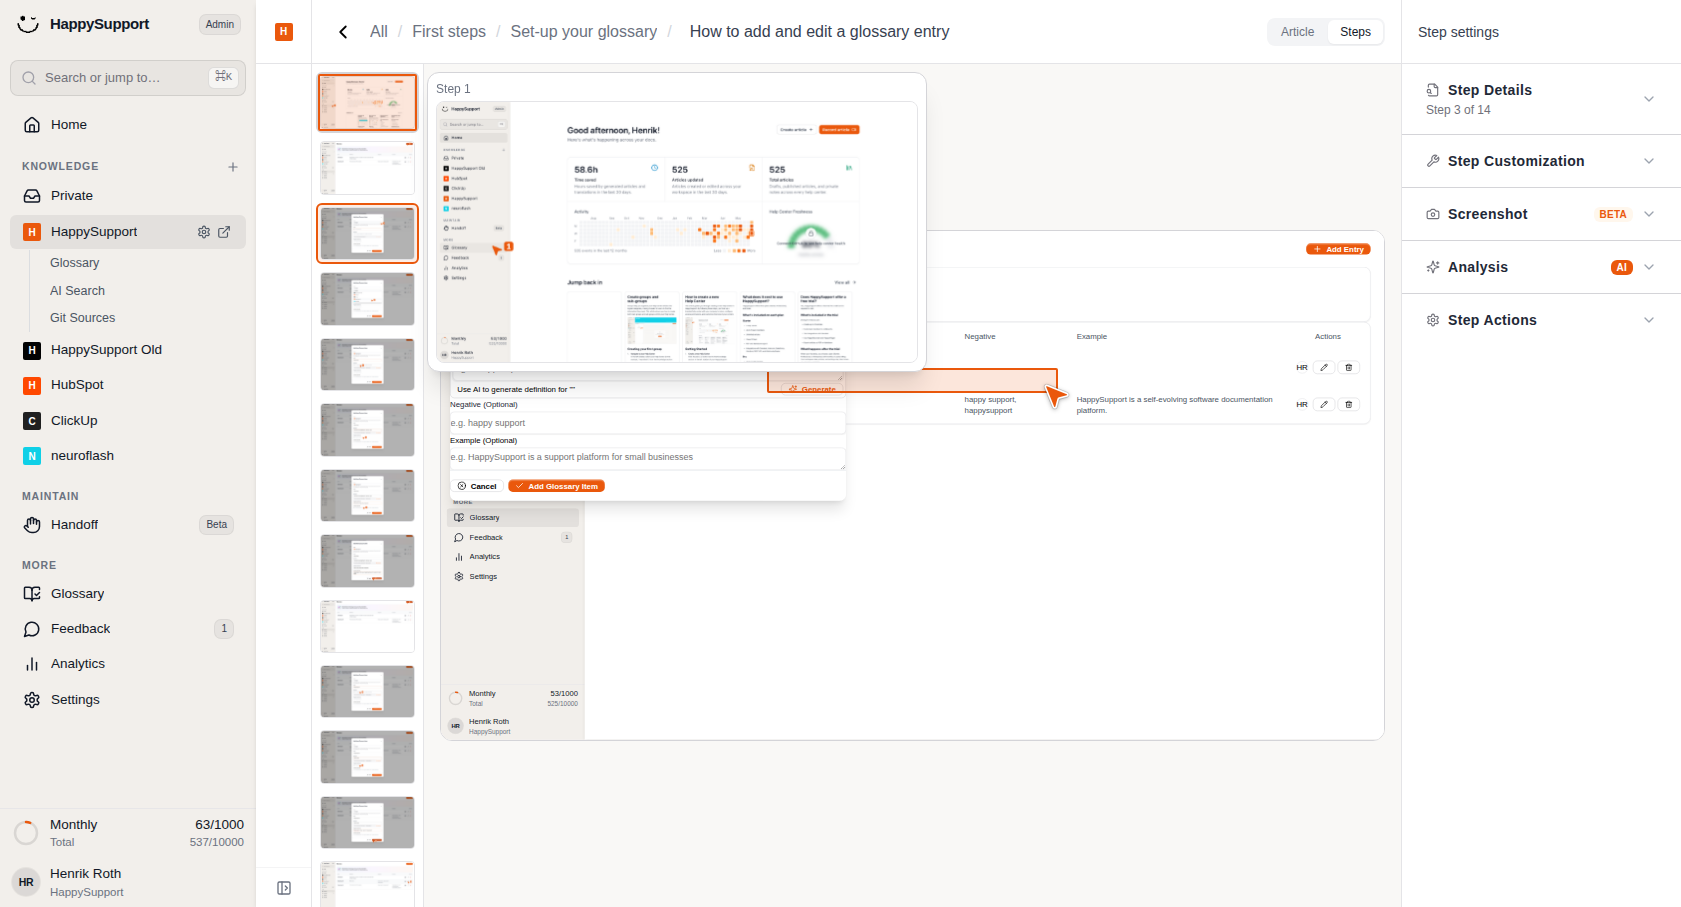Open Analytics via the bar chart icon
The image size is (1681, 907).
tap(32, 664)
